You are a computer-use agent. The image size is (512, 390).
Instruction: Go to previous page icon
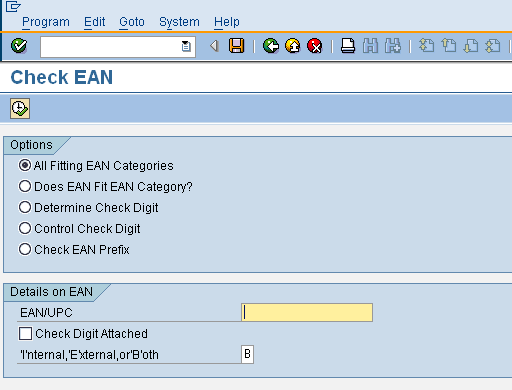pyautogui.click(x=449, y=46)
